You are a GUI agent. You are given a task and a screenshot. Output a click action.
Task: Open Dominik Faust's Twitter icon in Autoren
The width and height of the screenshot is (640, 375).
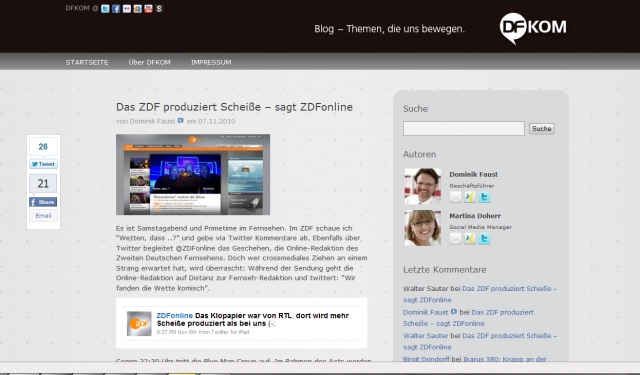(484, 197)
